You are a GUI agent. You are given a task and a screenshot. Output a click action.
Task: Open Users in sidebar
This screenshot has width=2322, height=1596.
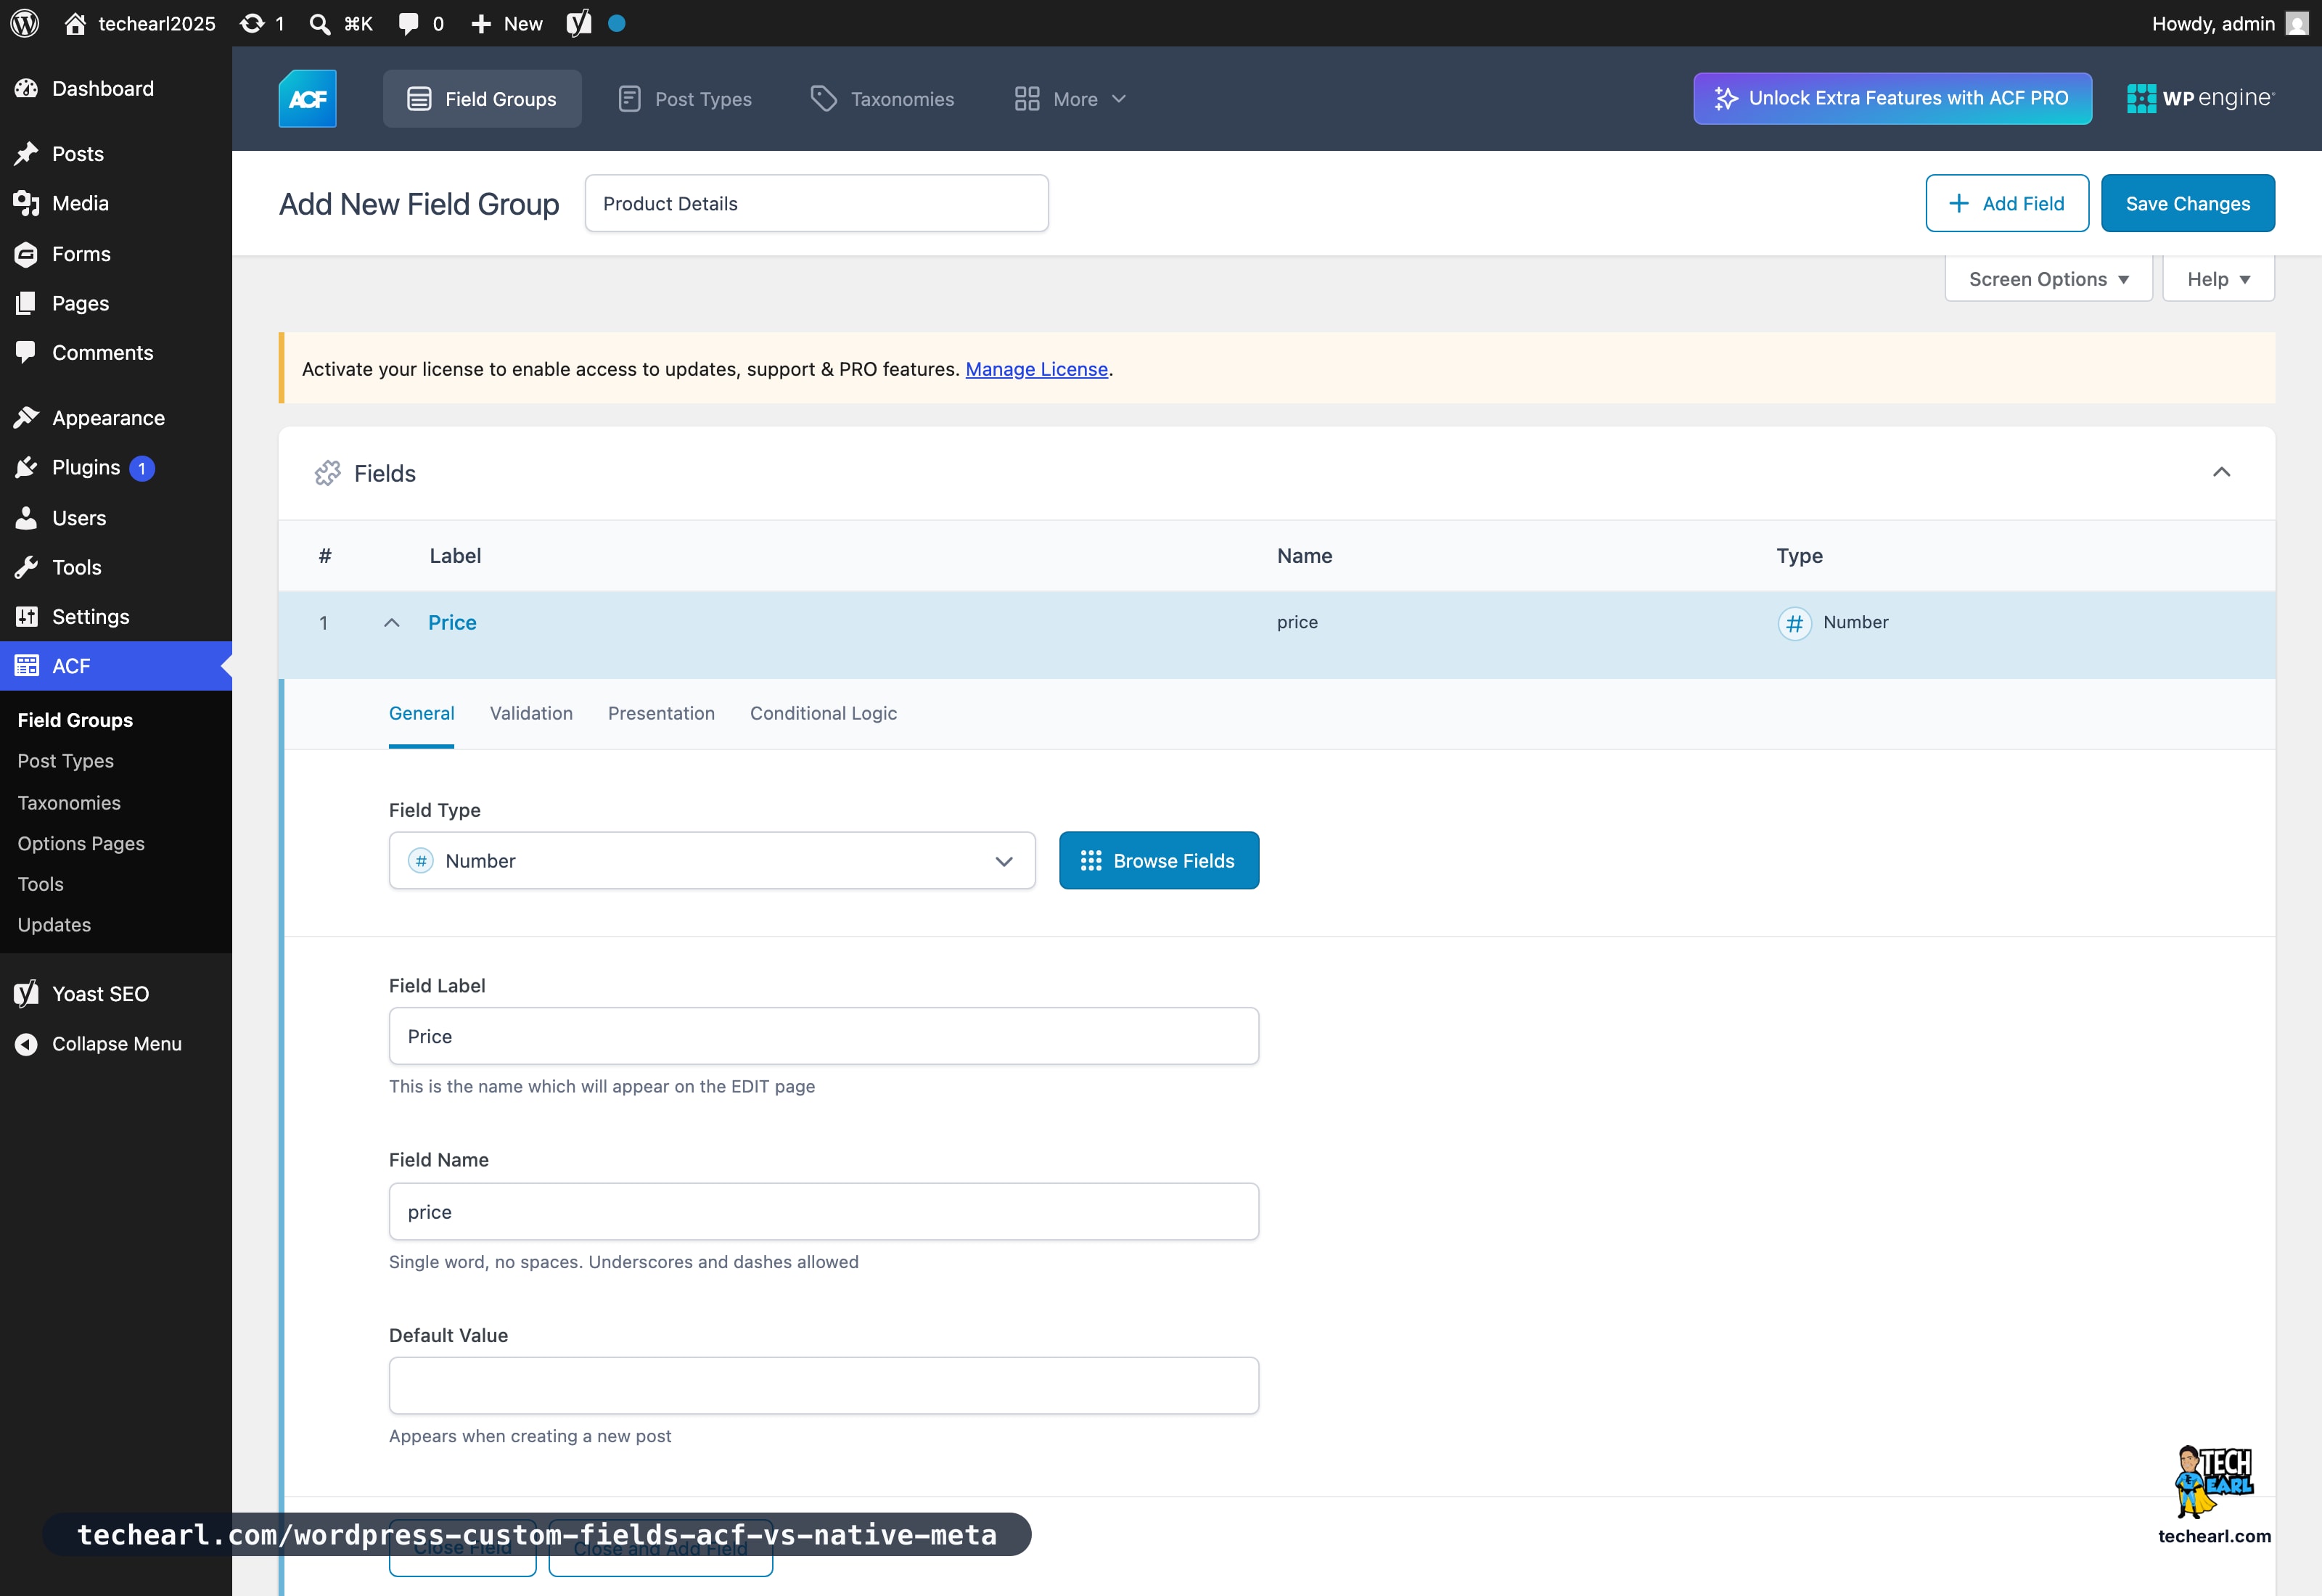point(116,518)
